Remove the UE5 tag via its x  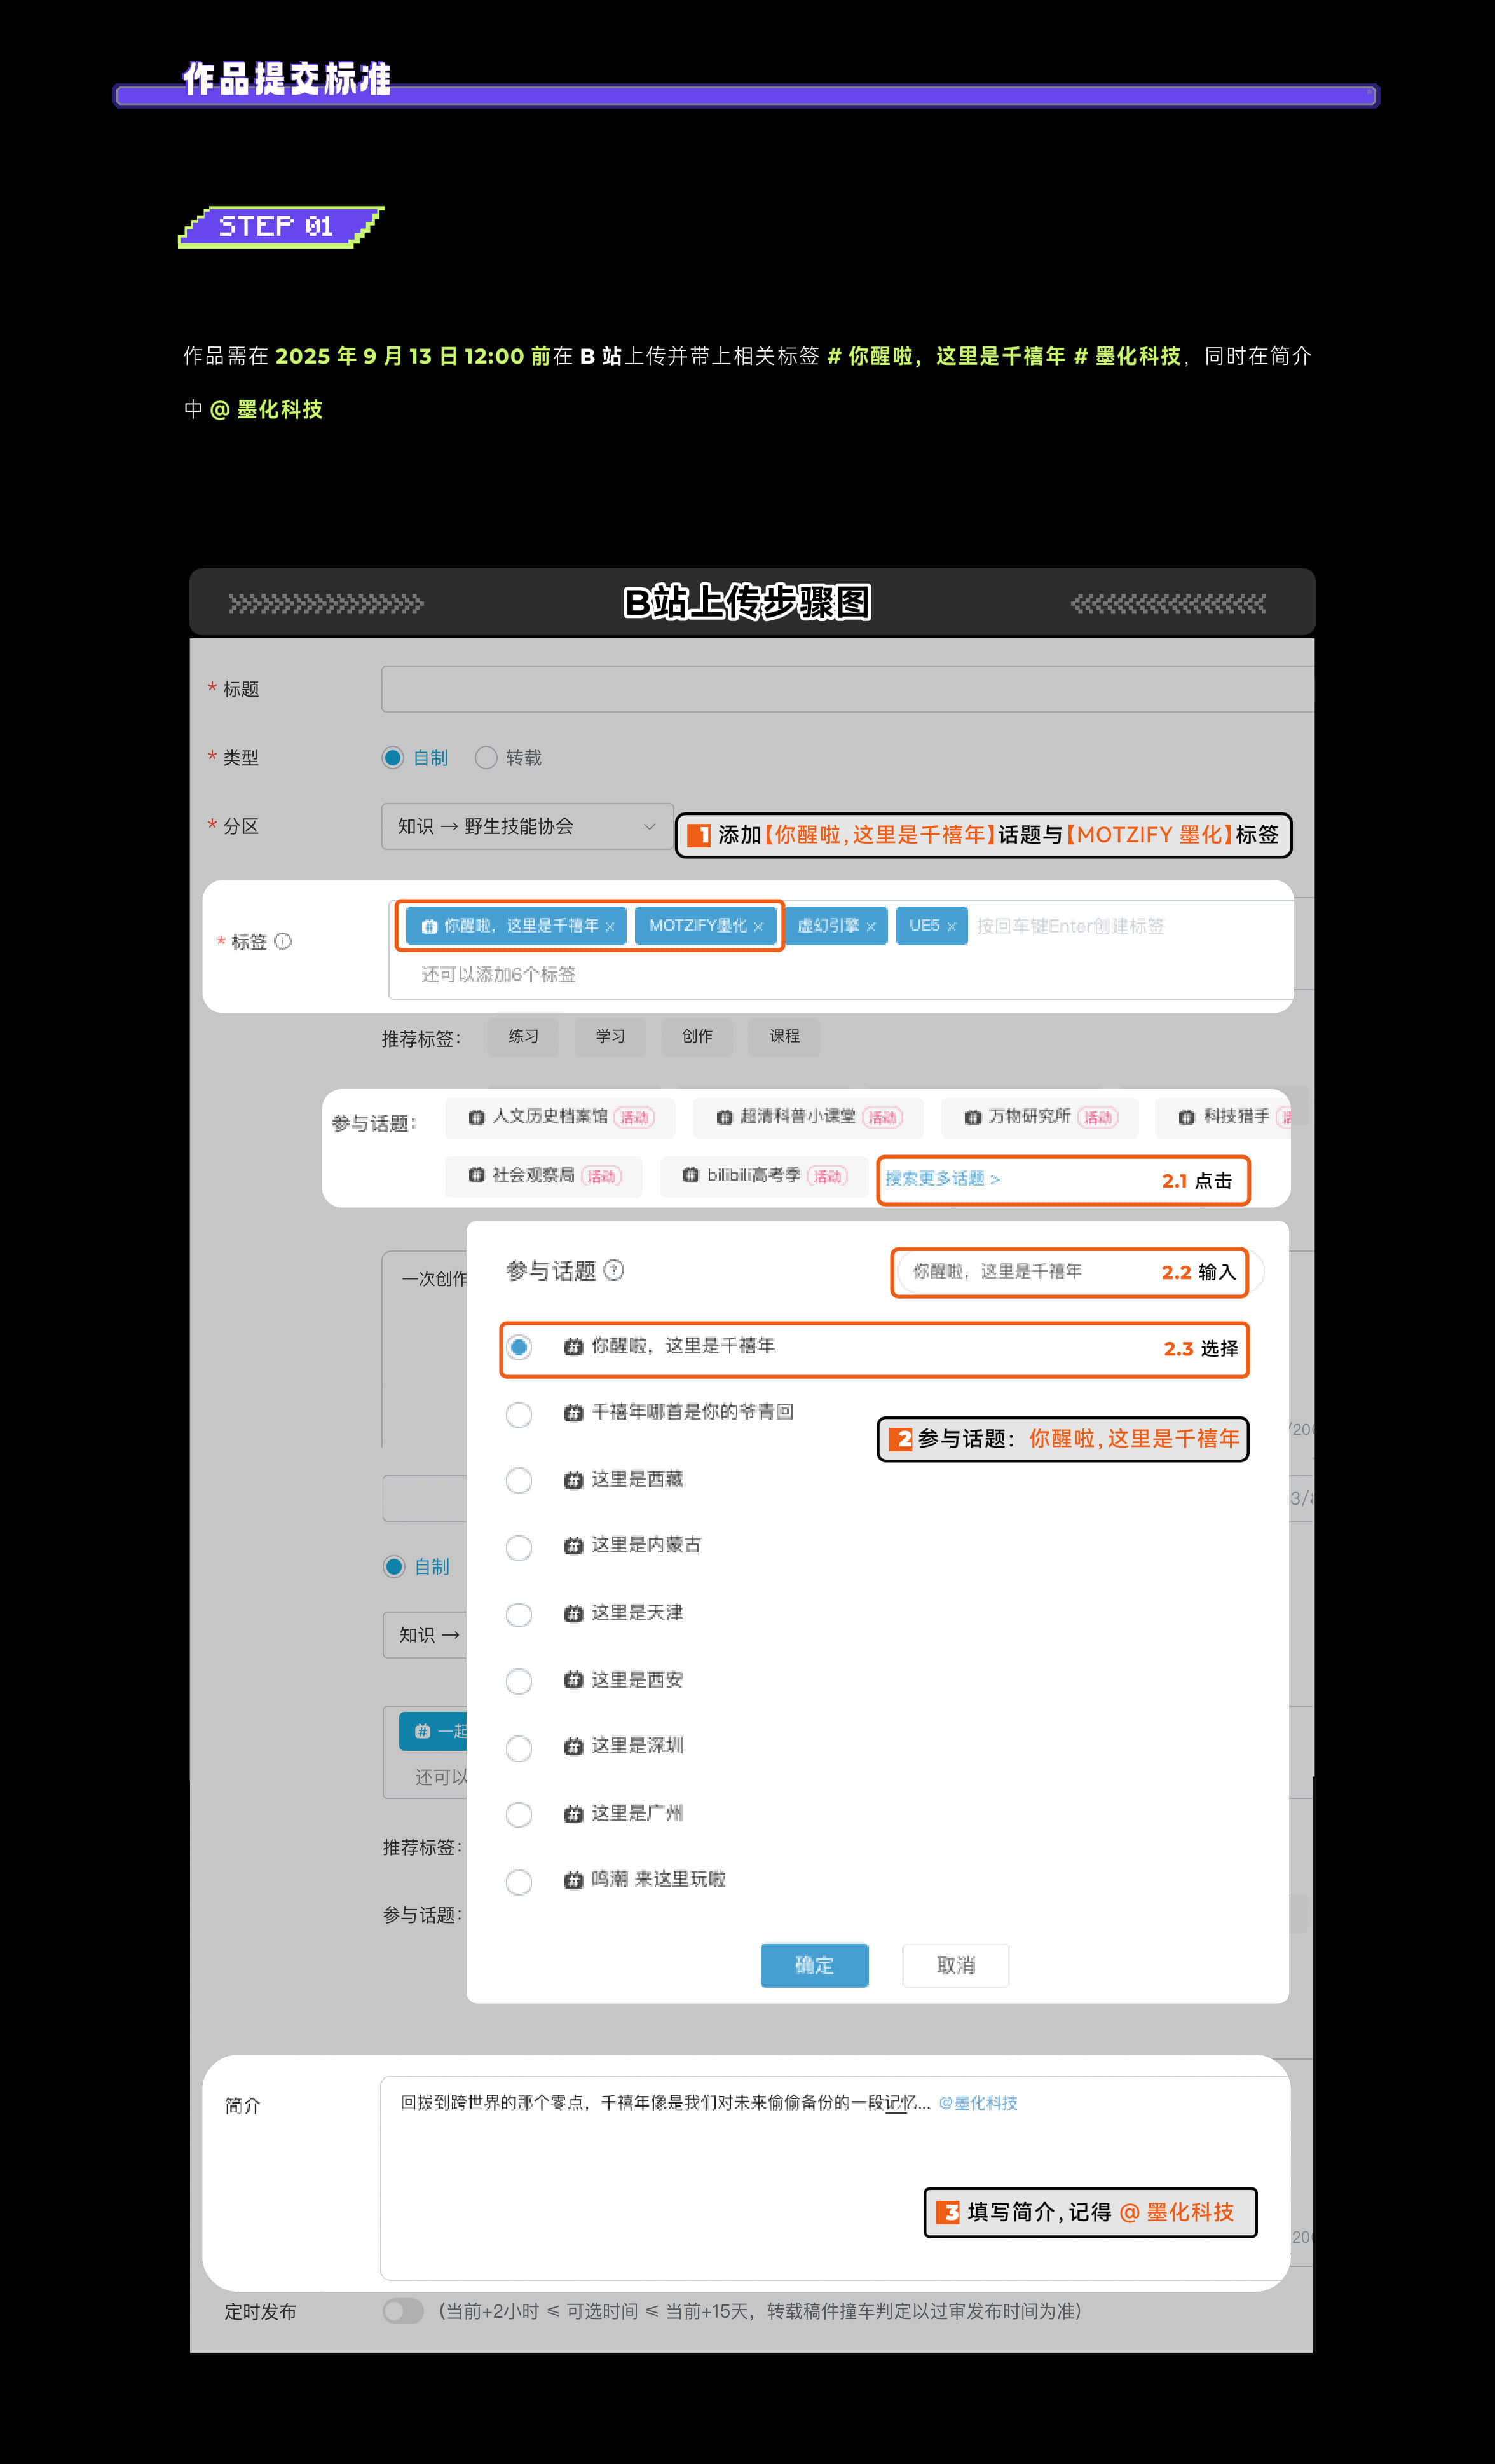952,927
